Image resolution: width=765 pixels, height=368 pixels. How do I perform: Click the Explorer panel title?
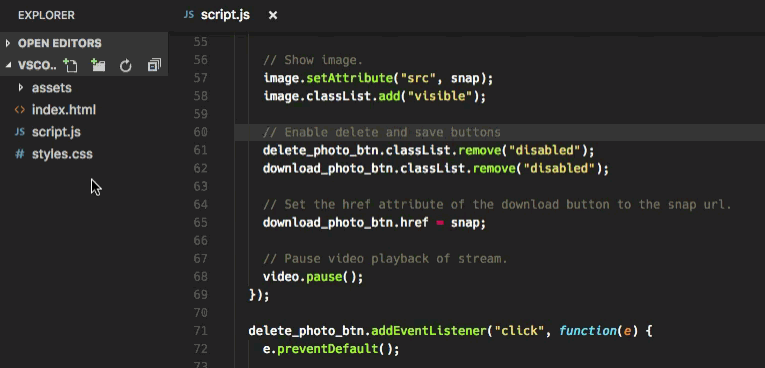pos(46,16)
